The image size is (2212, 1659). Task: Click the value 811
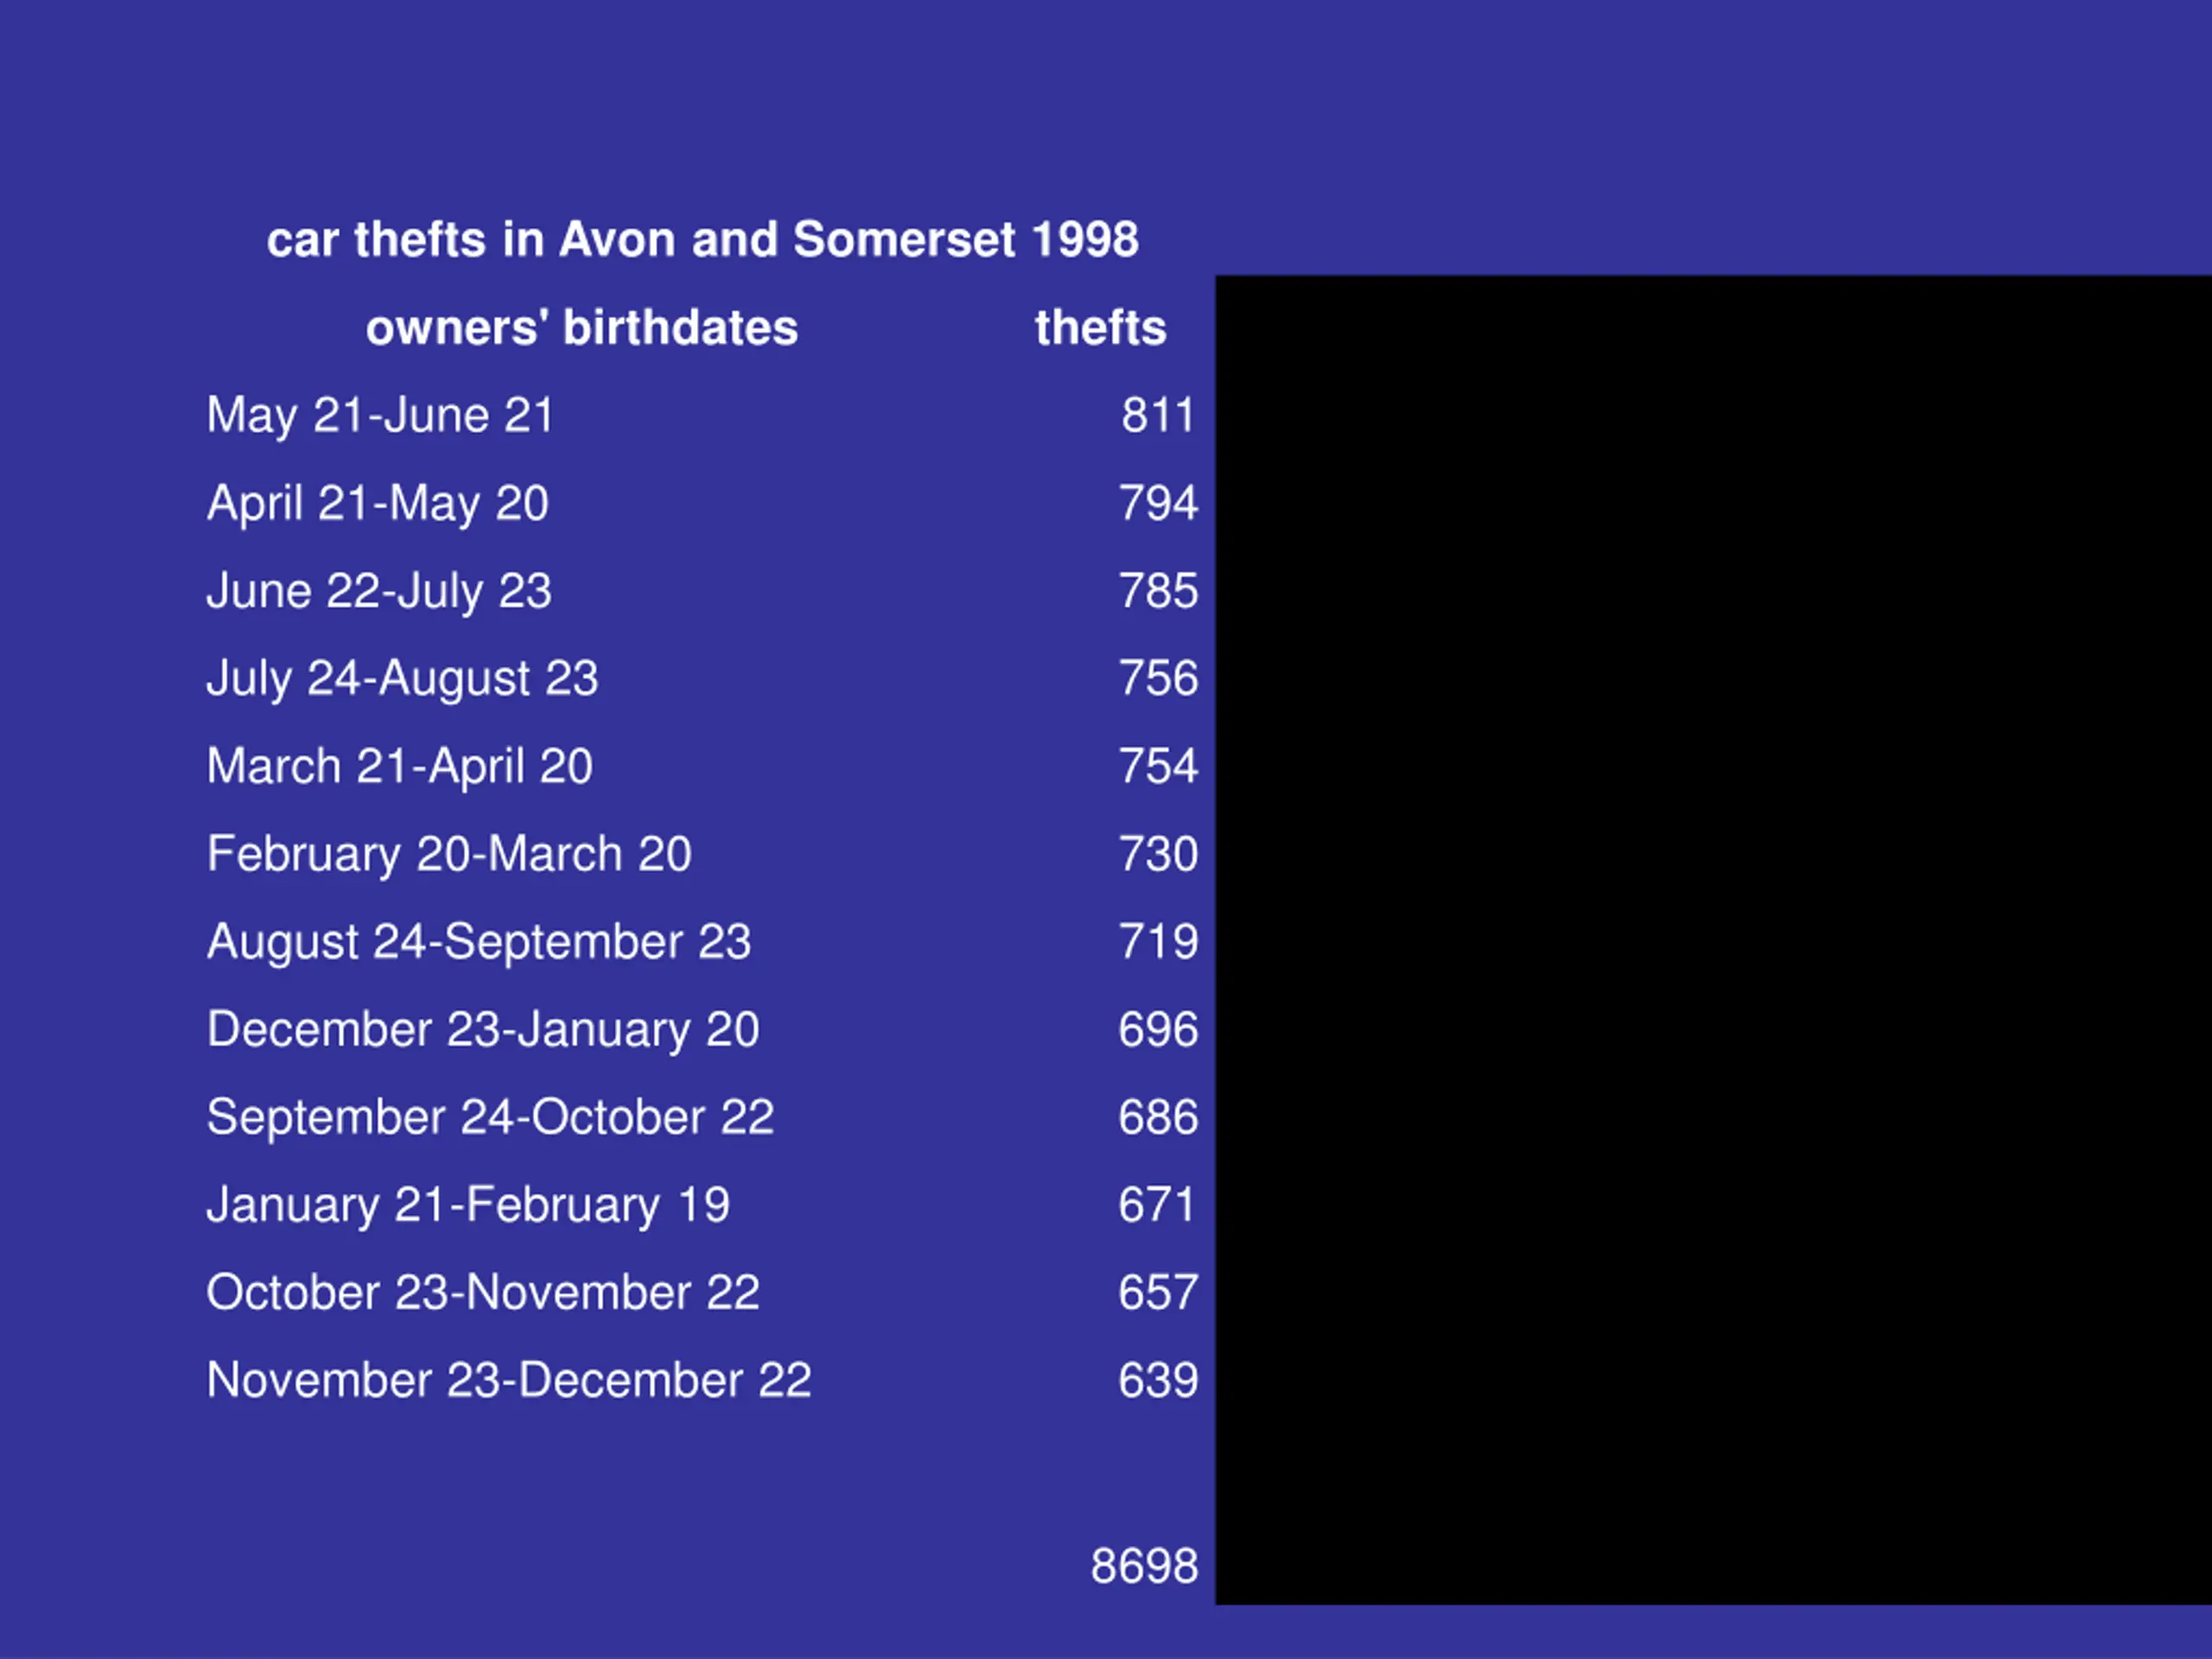pyautogui.click(x=1158, y=416)
